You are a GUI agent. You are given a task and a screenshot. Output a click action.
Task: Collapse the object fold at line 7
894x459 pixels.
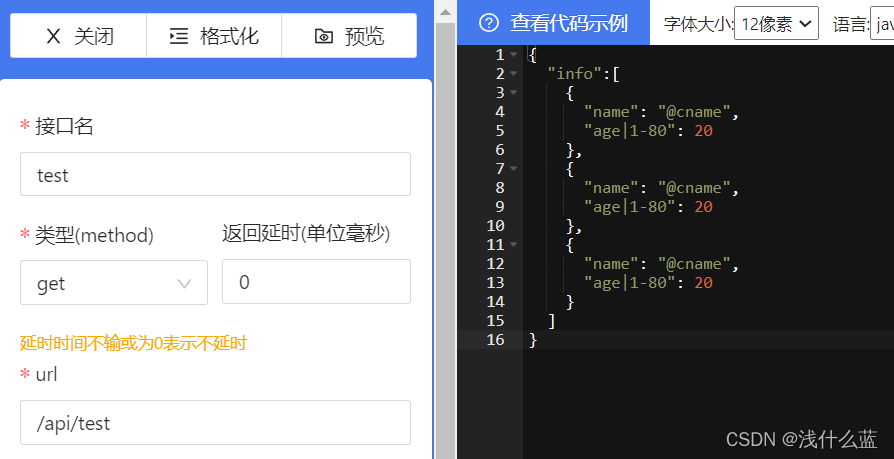[x=514, y=169]
